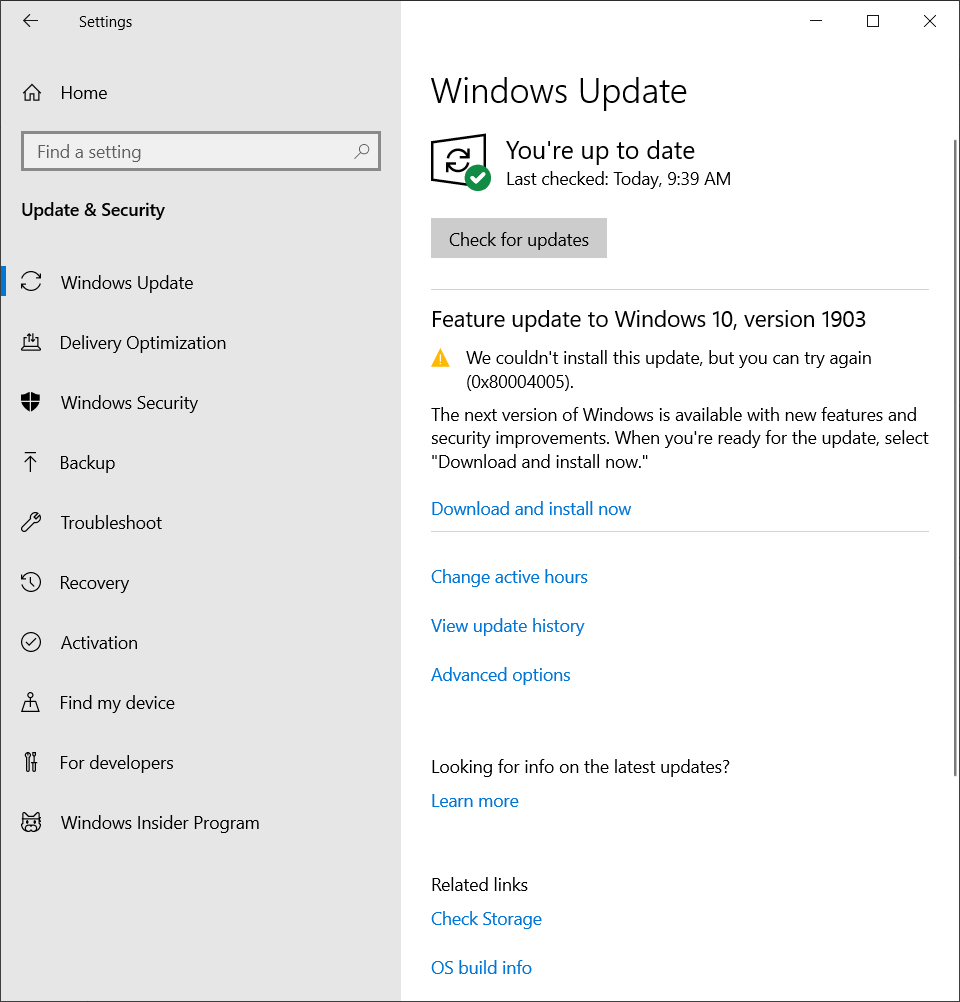Image resolution: width=960 pixels, height=1002 pixels.
Task: Open the Troubleshoot page
Action: (x=201, y=523)
